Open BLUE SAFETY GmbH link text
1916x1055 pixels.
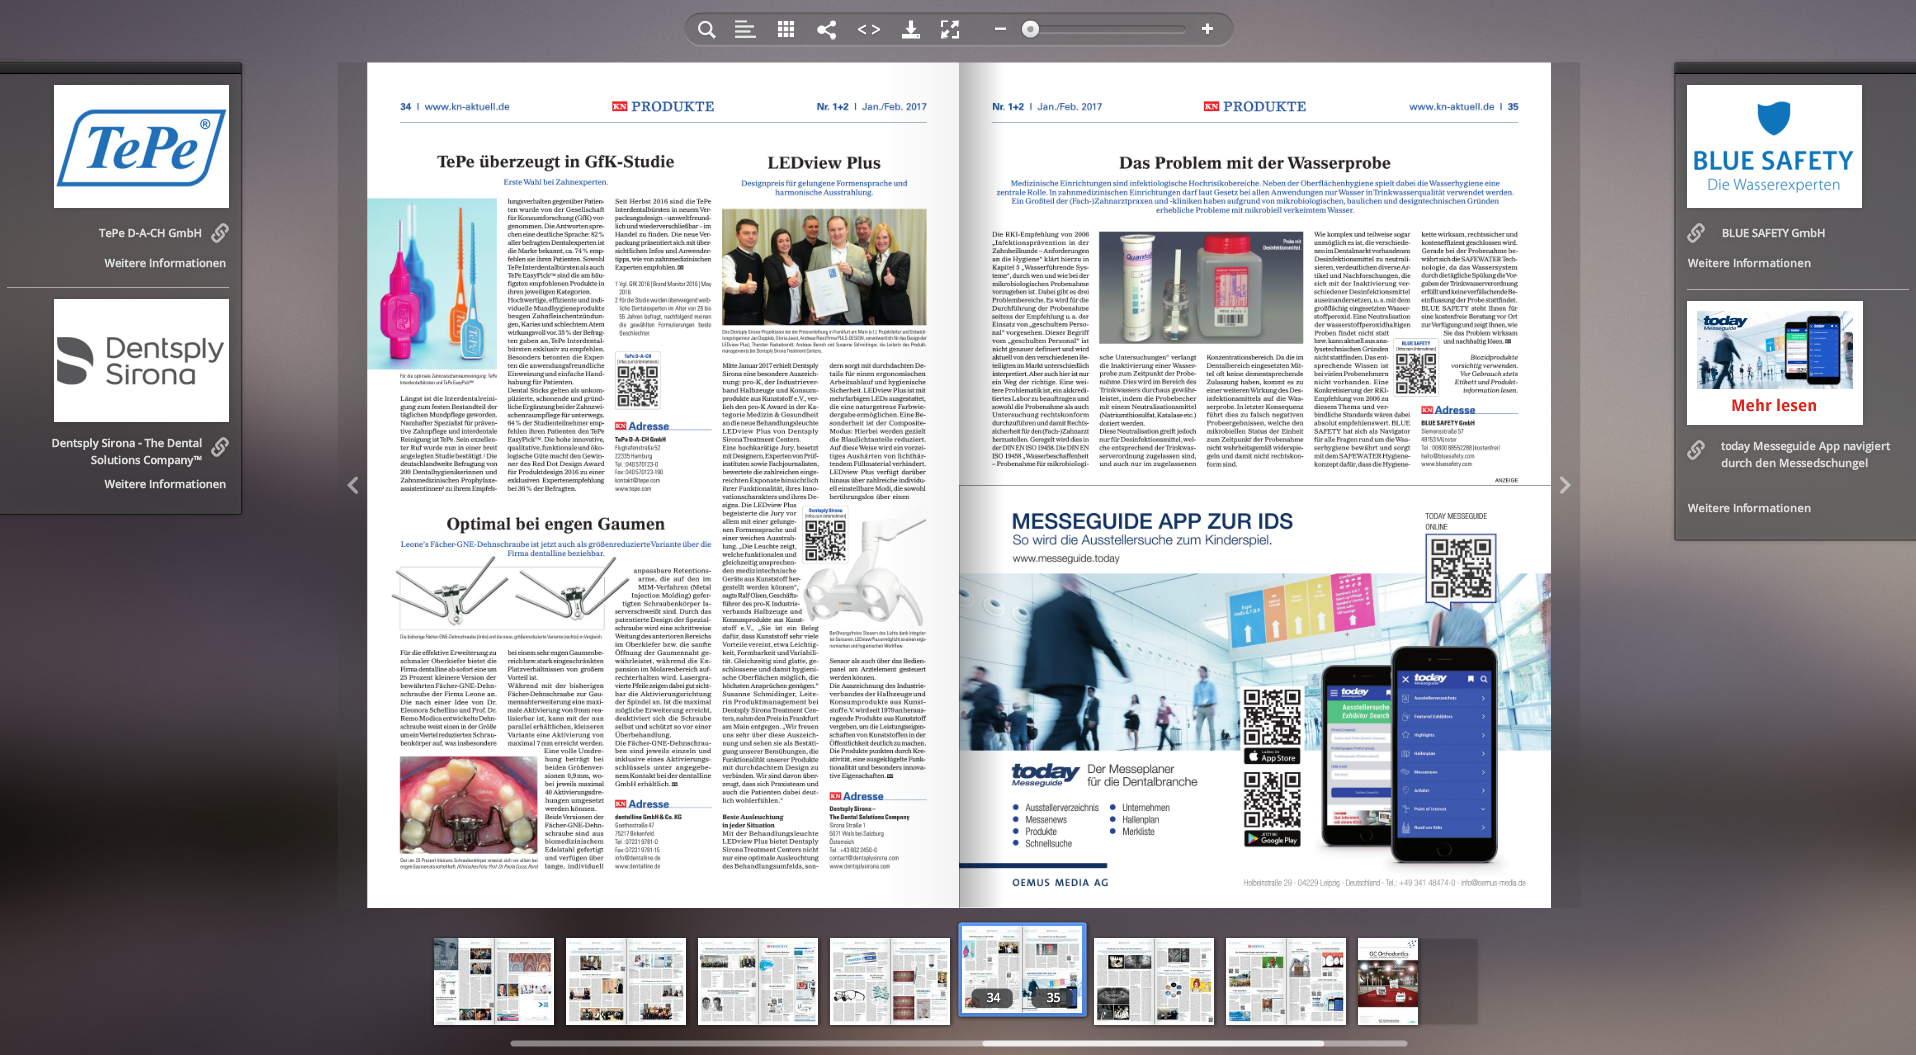(1773, 233)
